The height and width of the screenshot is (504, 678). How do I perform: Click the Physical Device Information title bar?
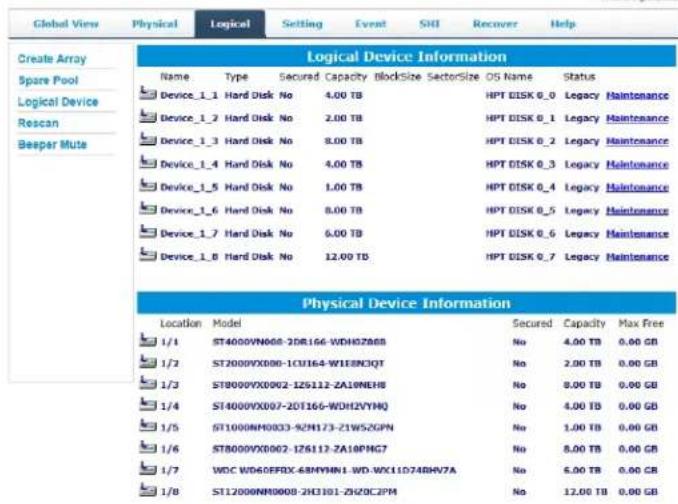tap(406, 303)
